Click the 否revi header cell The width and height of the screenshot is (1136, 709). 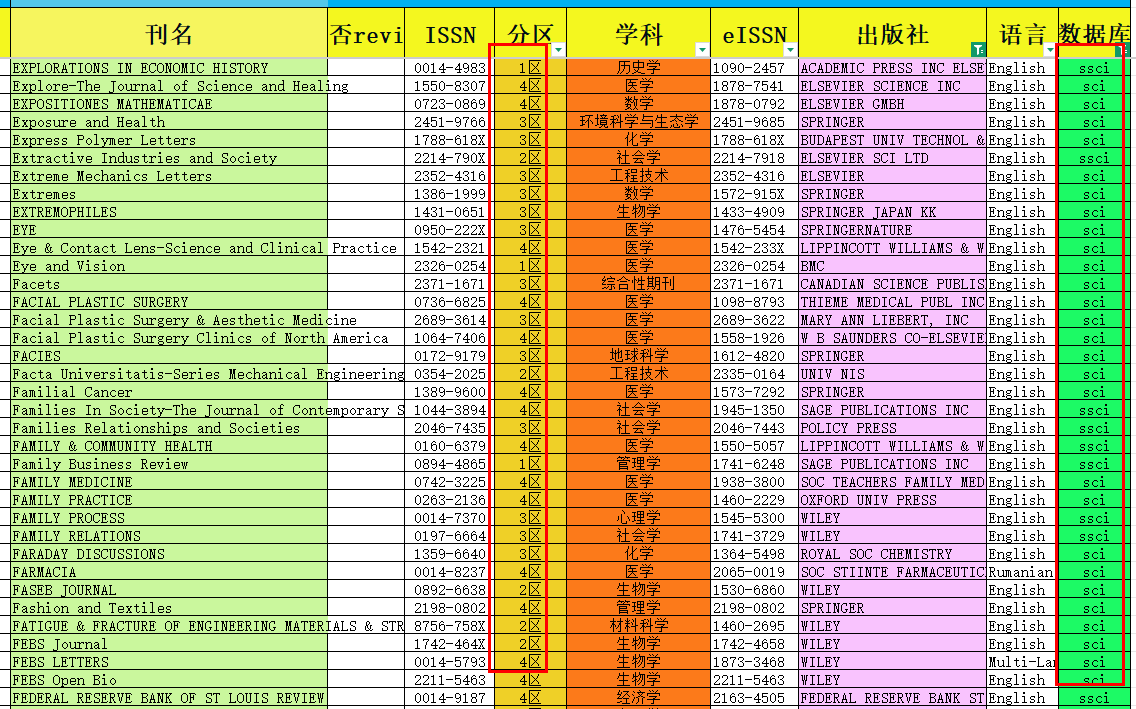point(366,35)
